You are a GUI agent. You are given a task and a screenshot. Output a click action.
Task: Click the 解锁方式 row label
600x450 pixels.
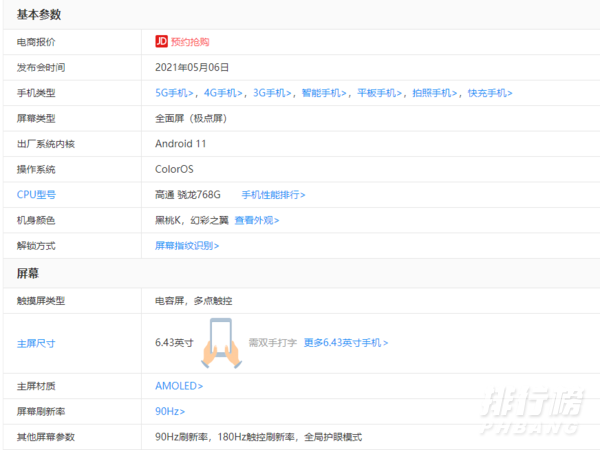point(36,246)
